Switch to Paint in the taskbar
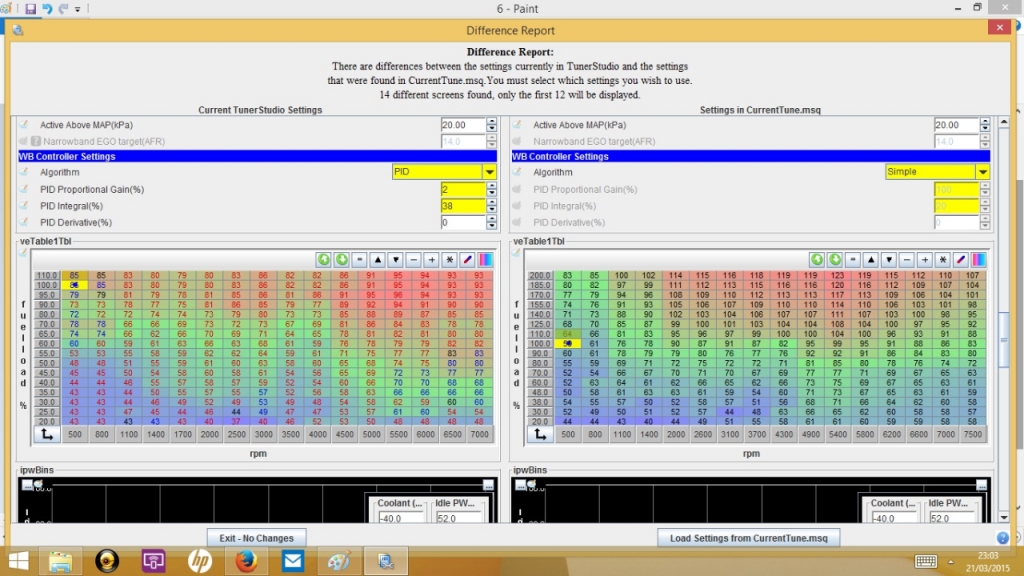The image size is (1024, 576). pyautogui.click(x=339, y=561)
